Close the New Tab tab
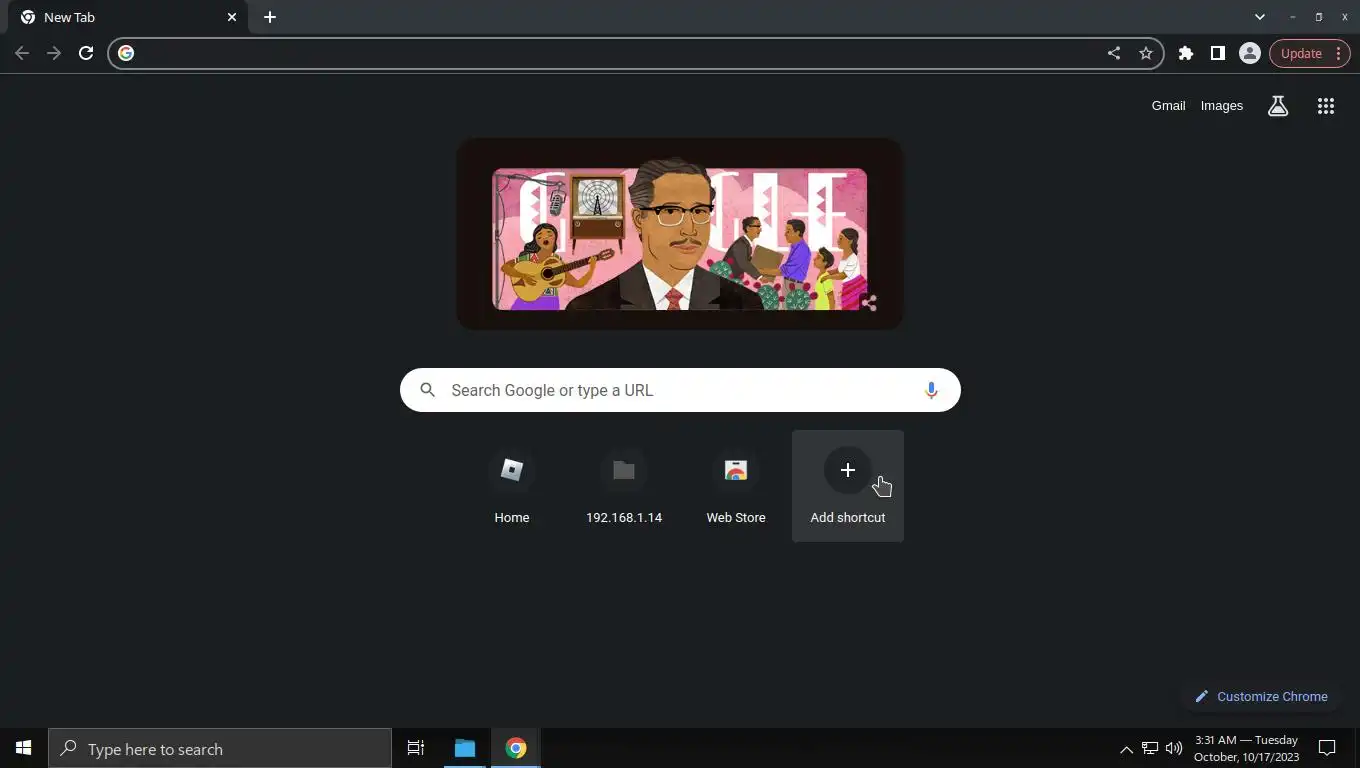Screen dimensions: 1360x768 click(x=232, y=17)
